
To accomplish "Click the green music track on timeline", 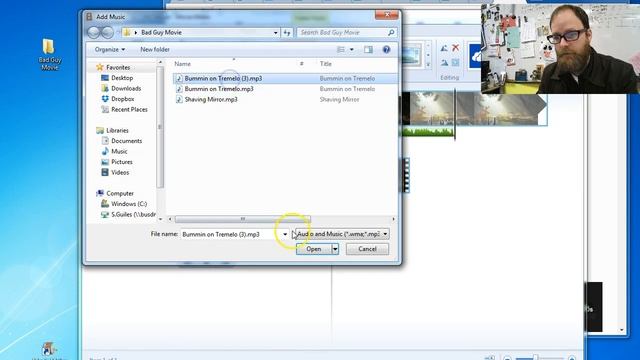I will coord(427,131).
